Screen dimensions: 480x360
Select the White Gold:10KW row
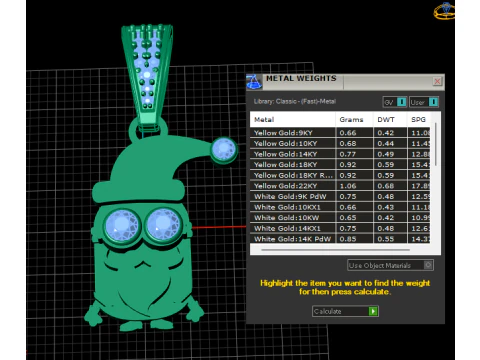340,218
